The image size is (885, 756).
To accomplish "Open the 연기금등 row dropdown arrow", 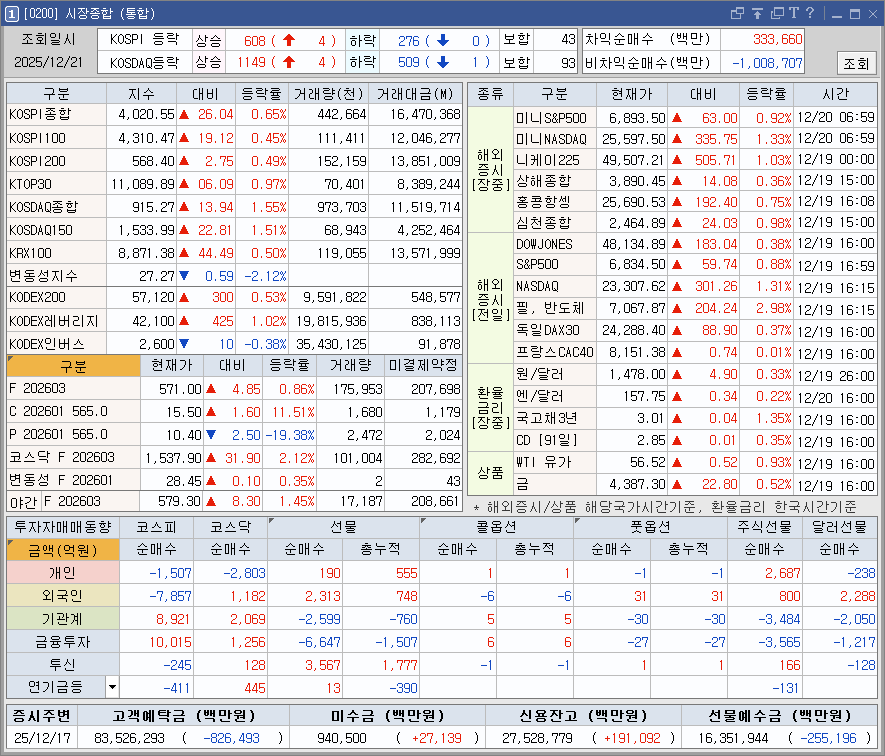I will [112, 687].
